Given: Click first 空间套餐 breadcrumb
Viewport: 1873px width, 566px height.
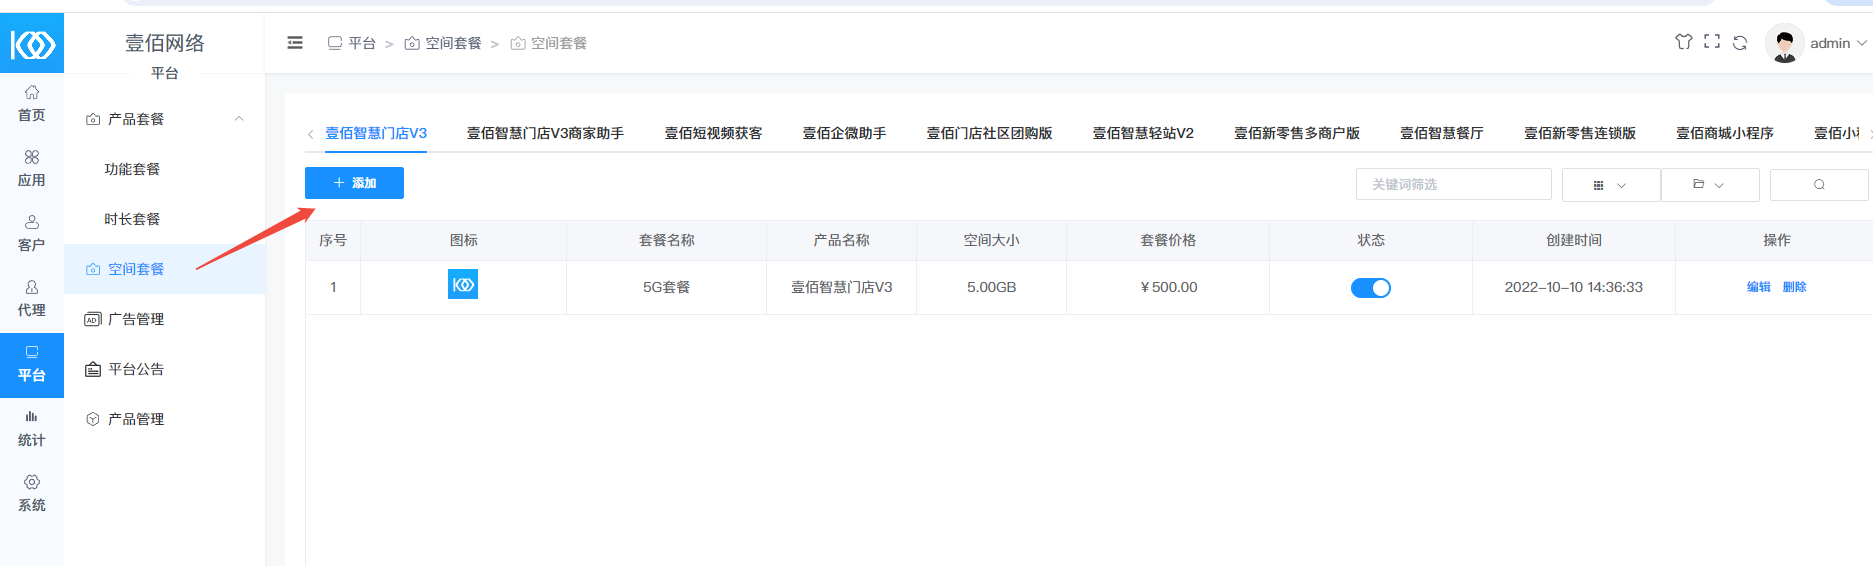Looking at the screenshot, I should click(443, 43).
